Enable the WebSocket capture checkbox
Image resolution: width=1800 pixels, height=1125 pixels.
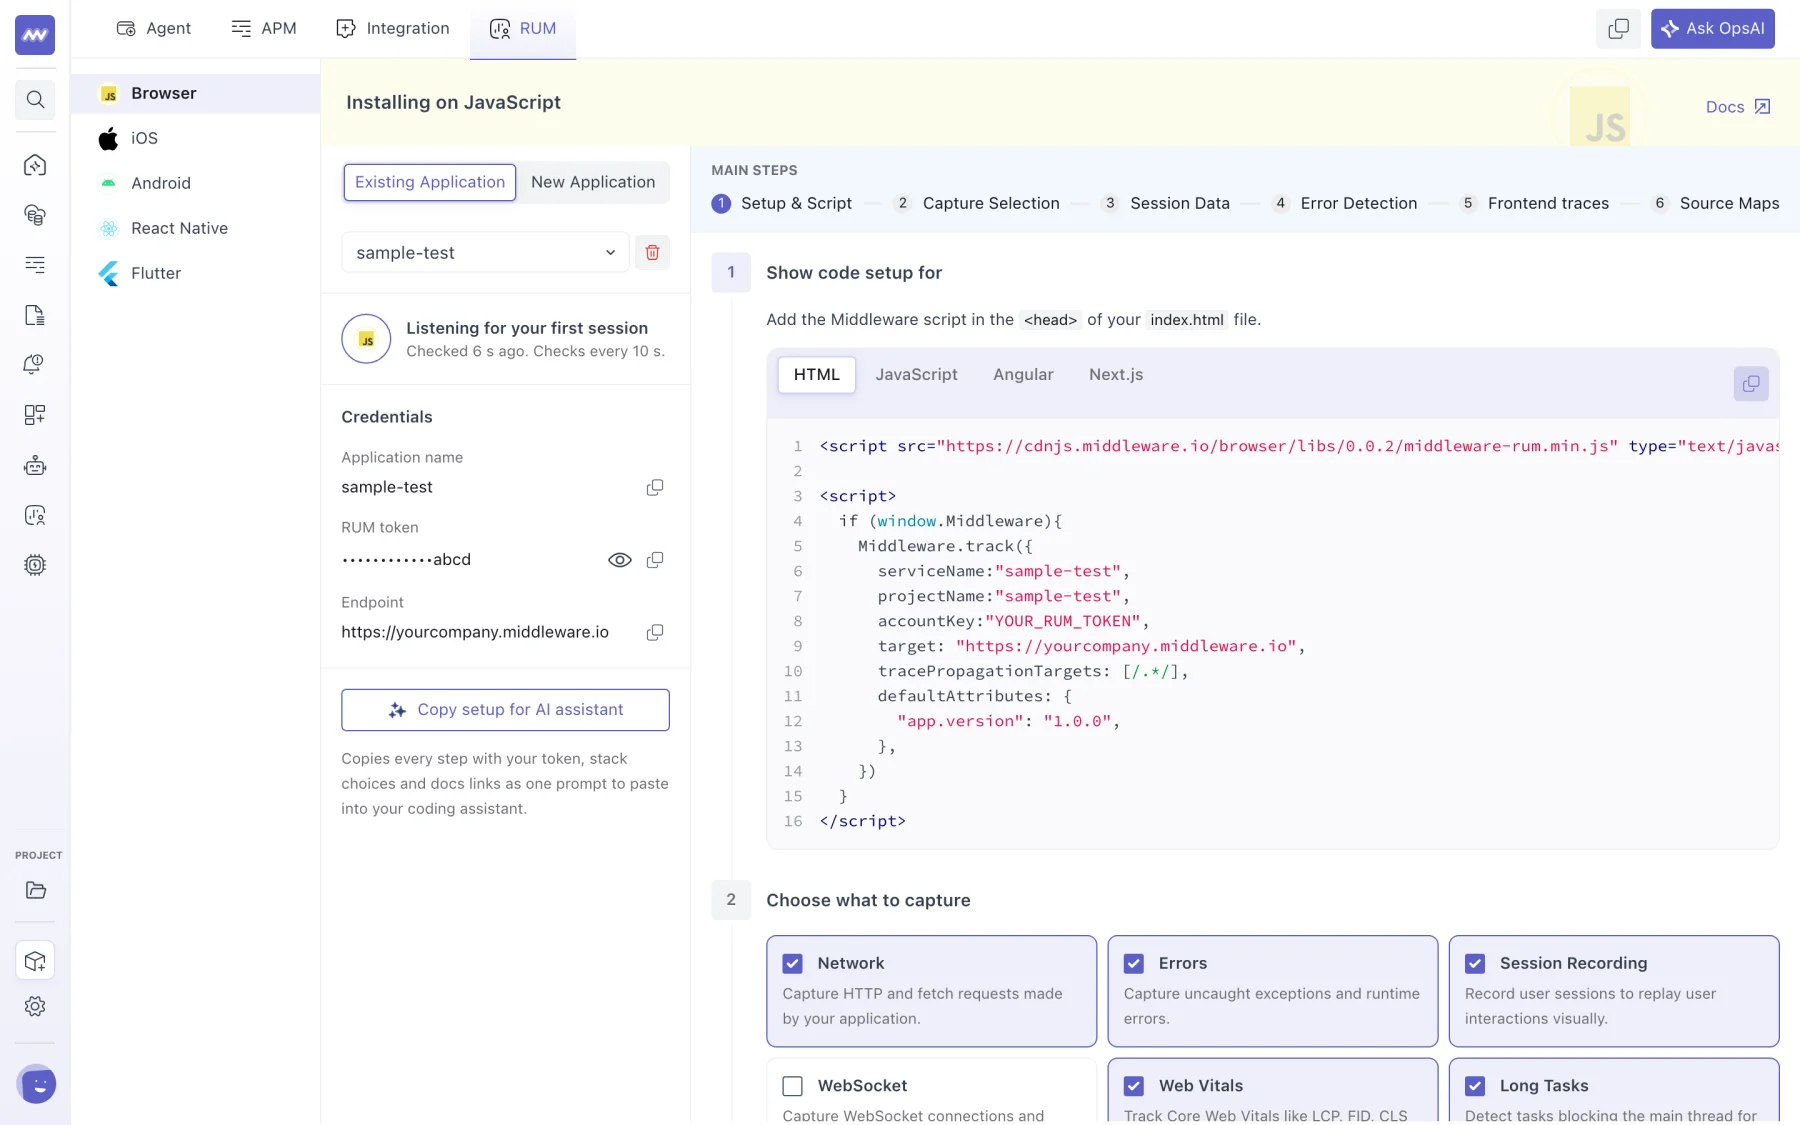(x=792, y=1086)
